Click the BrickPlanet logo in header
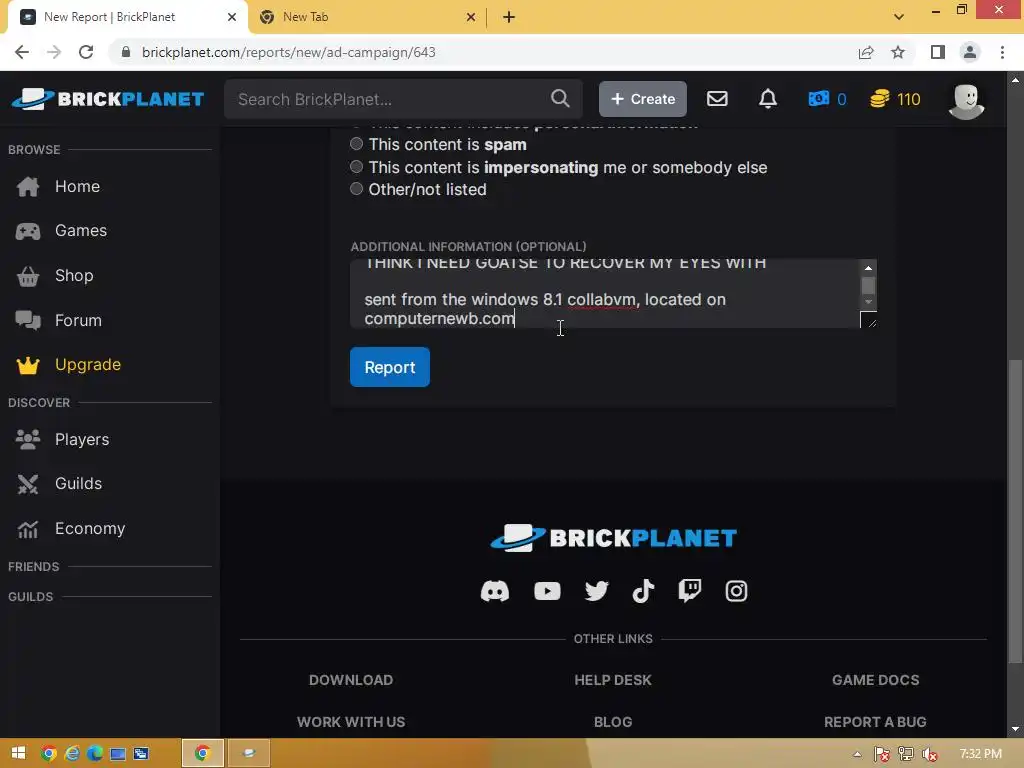The height and width of the screenshot is (768, 1024). pos(108,99)
